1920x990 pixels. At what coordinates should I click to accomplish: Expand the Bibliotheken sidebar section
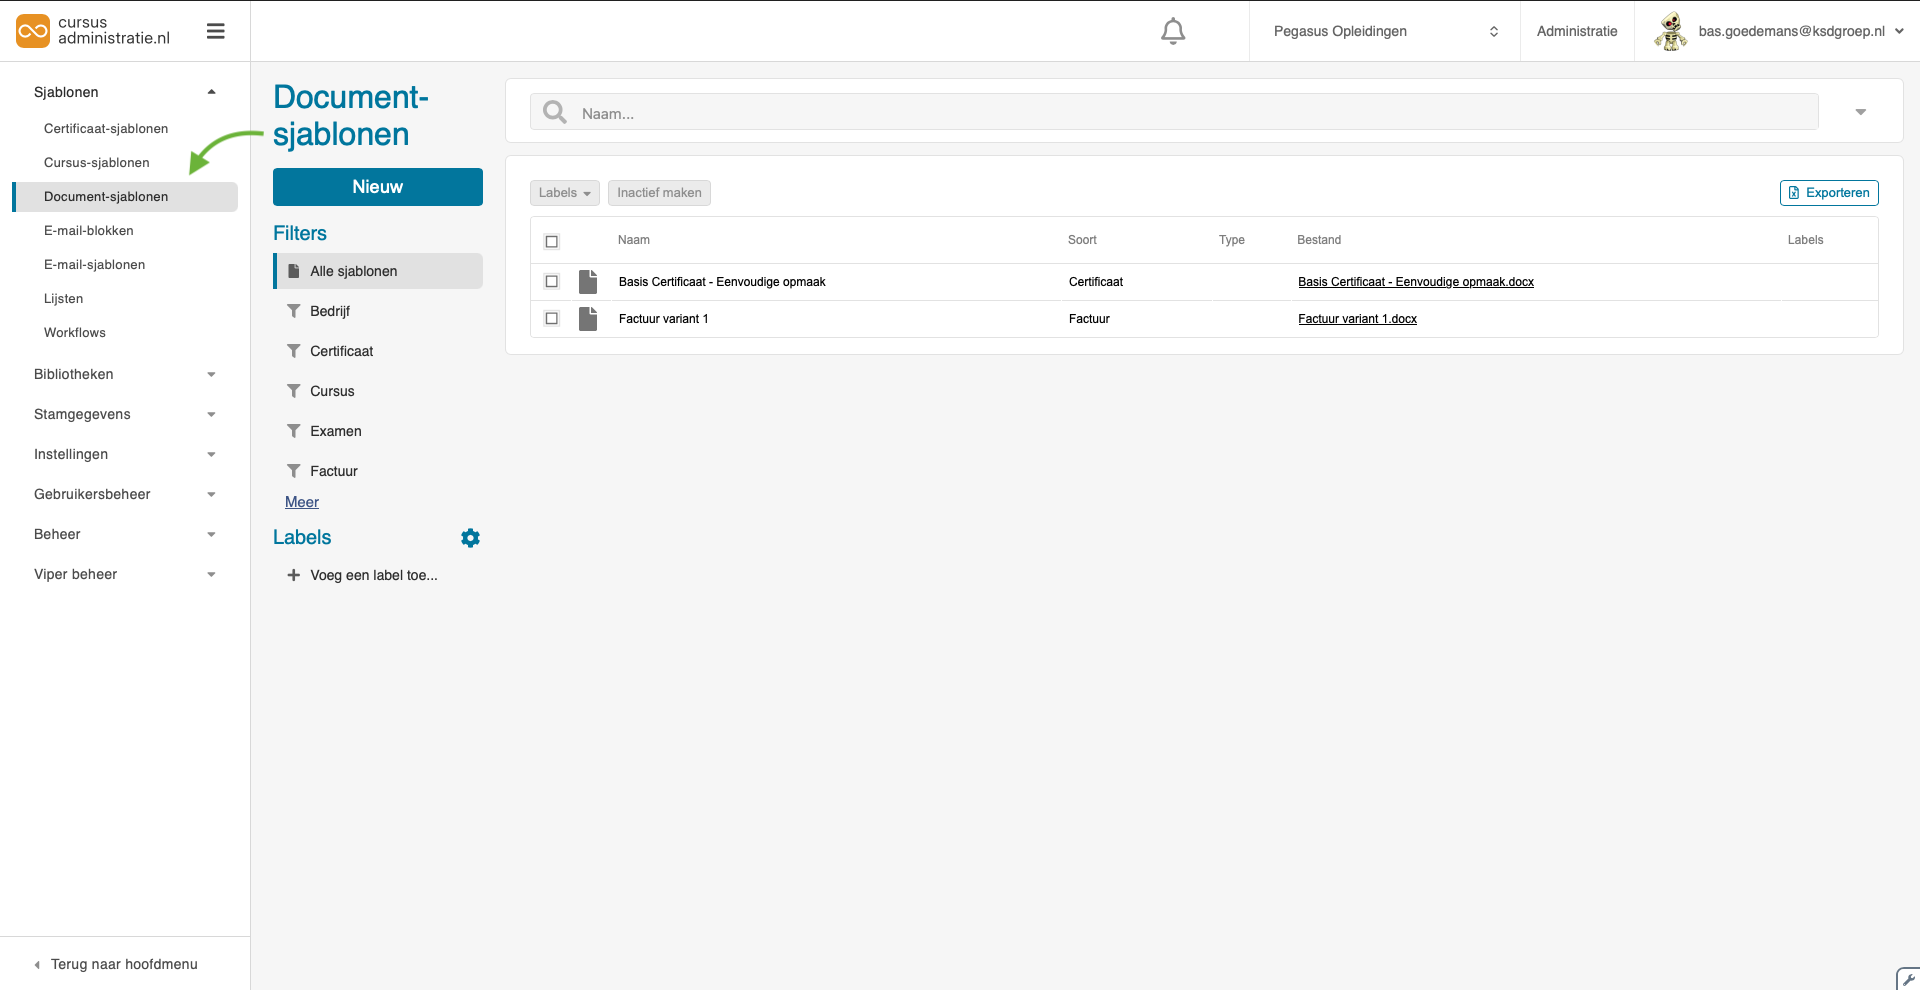point(124,374)
